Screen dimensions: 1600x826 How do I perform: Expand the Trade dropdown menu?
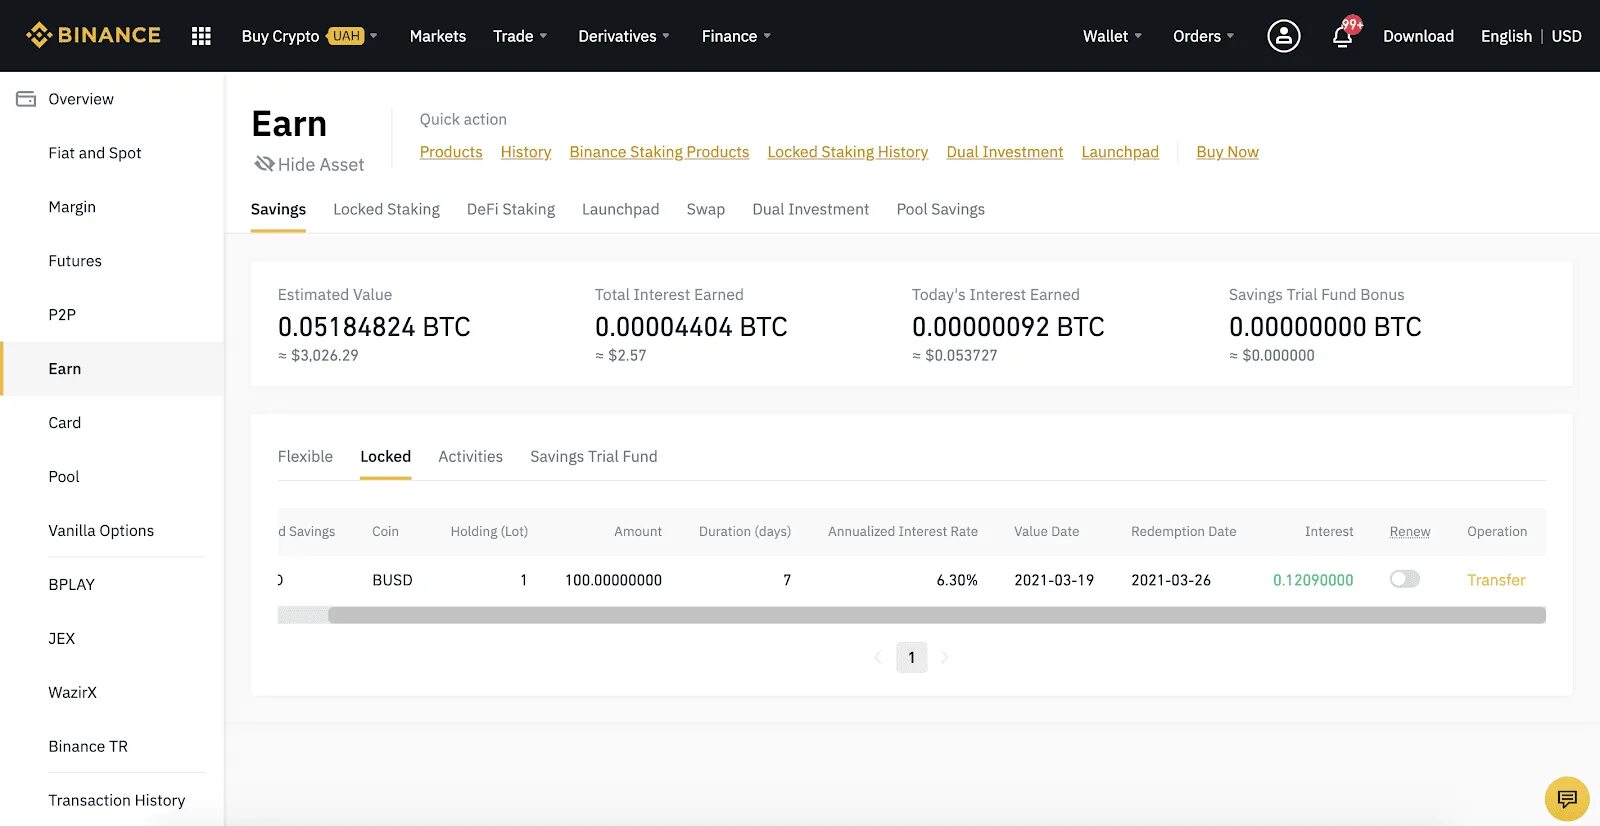tap(520, 36)
